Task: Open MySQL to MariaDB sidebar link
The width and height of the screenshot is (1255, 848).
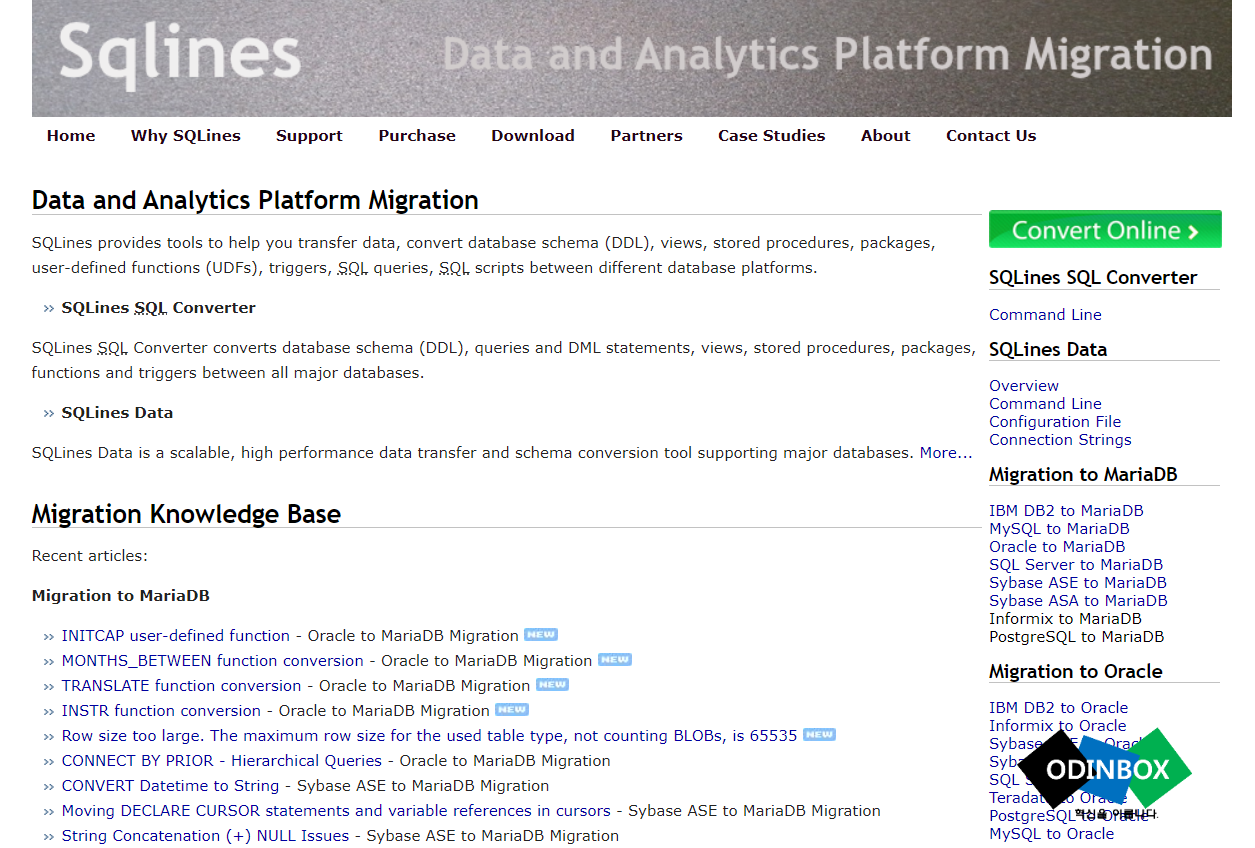Action: (1059, 529)
